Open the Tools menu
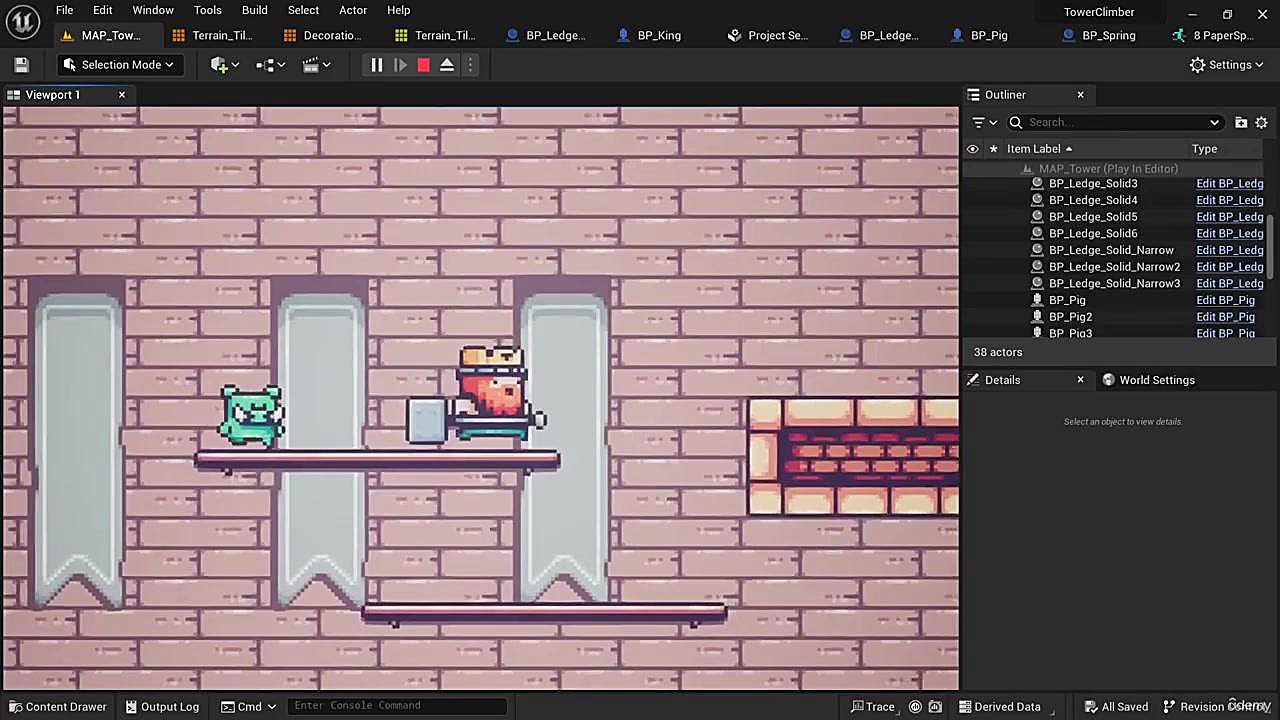 (x=208, y=10)
